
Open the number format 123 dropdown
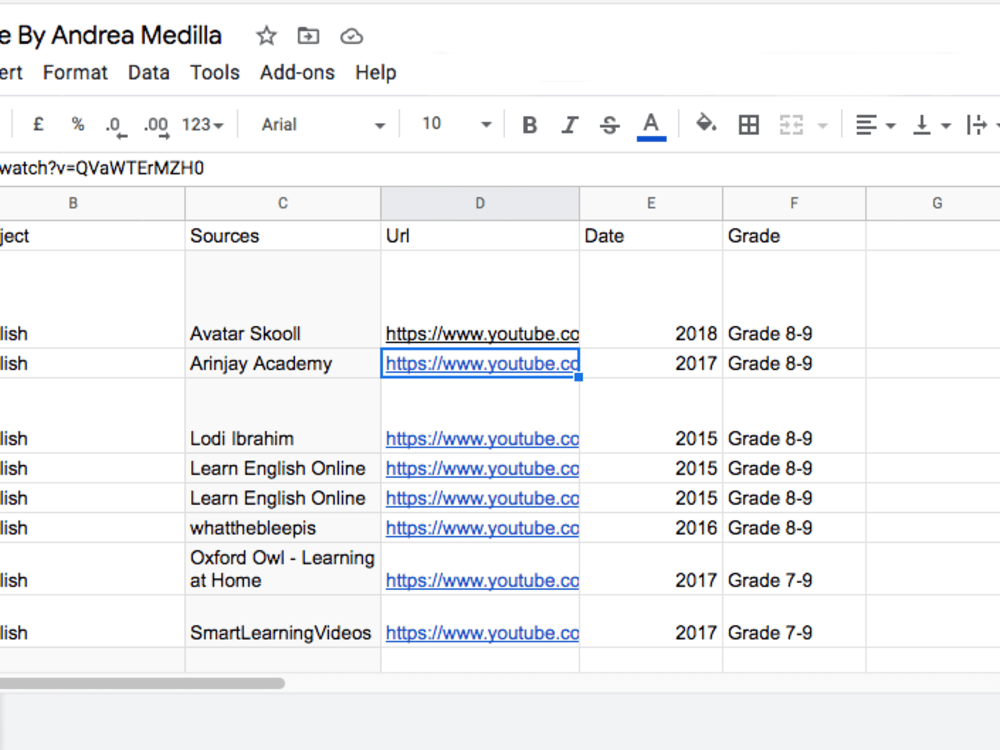coord(201,124)
